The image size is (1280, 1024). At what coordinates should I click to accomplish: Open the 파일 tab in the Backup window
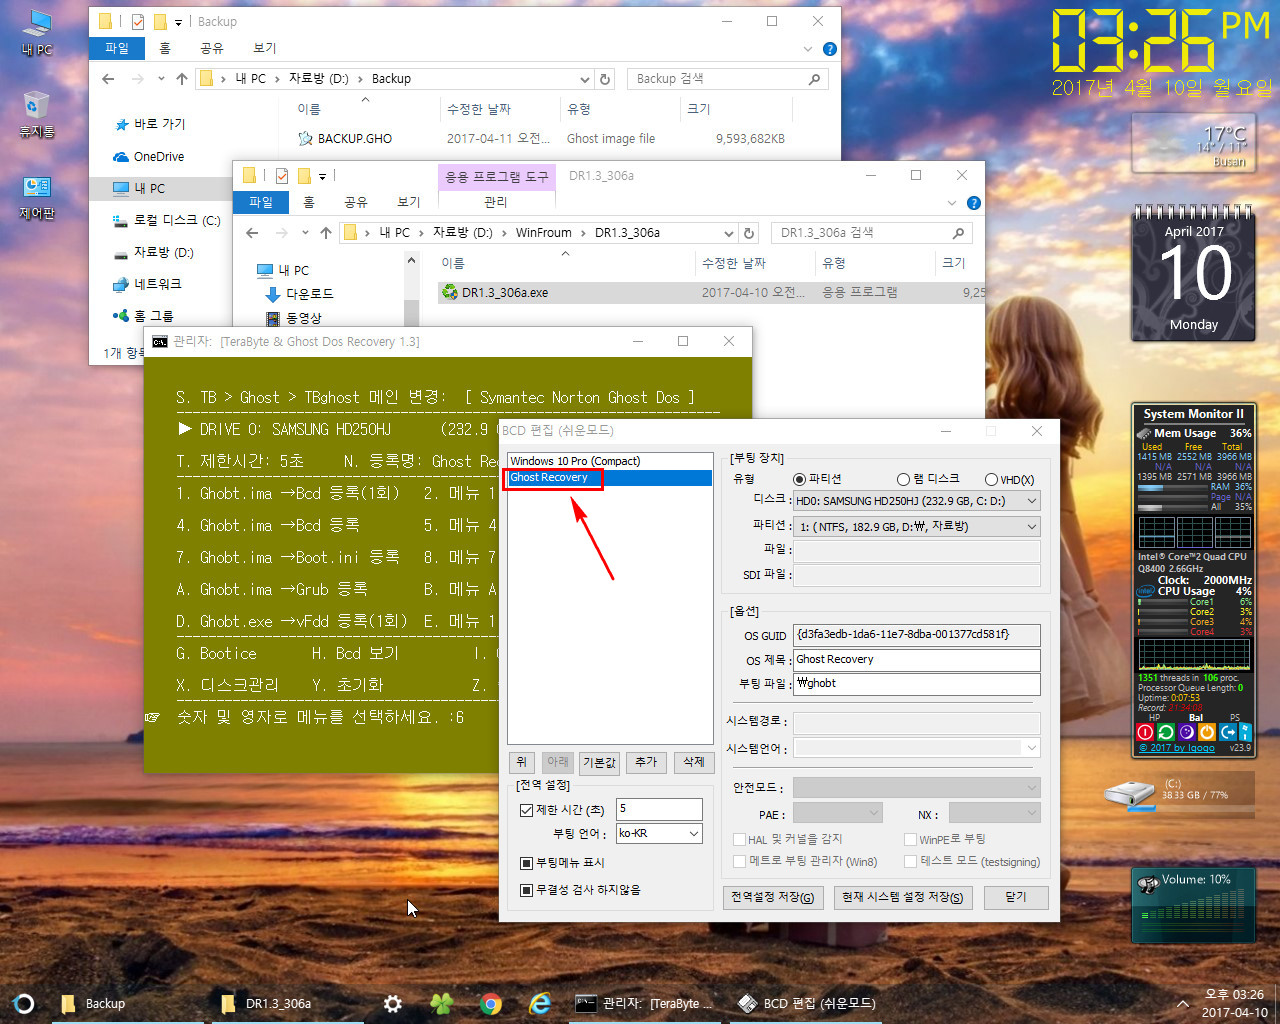point(117,48)
